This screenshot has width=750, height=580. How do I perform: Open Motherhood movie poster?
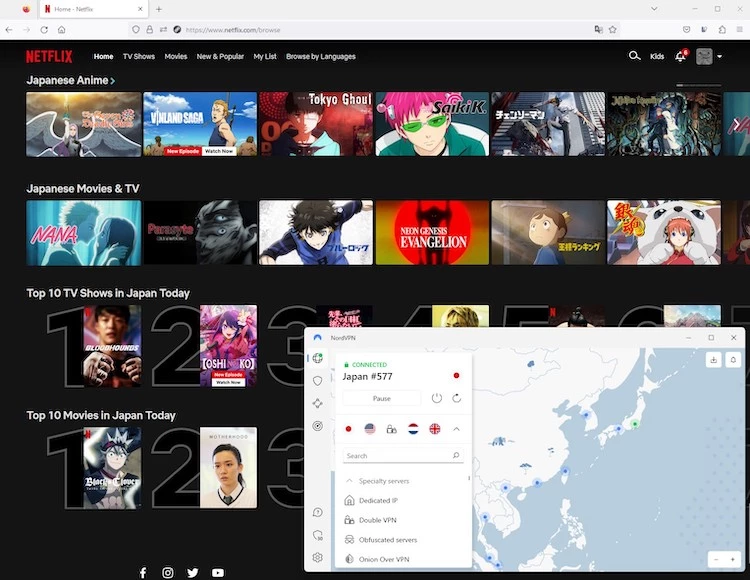228,468
